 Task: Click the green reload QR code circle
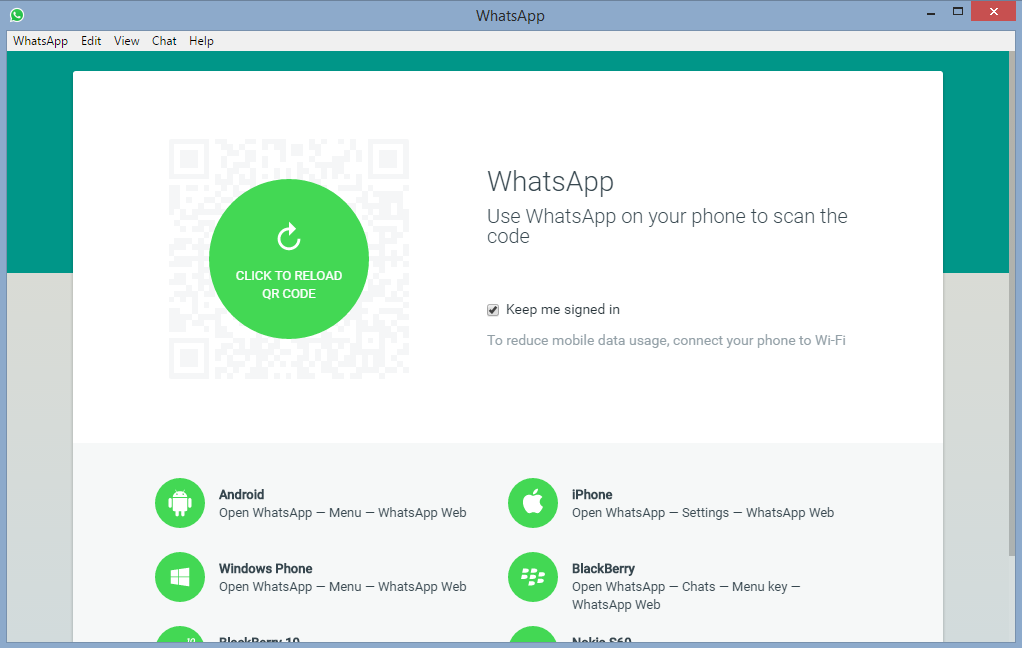click(289, 259)
